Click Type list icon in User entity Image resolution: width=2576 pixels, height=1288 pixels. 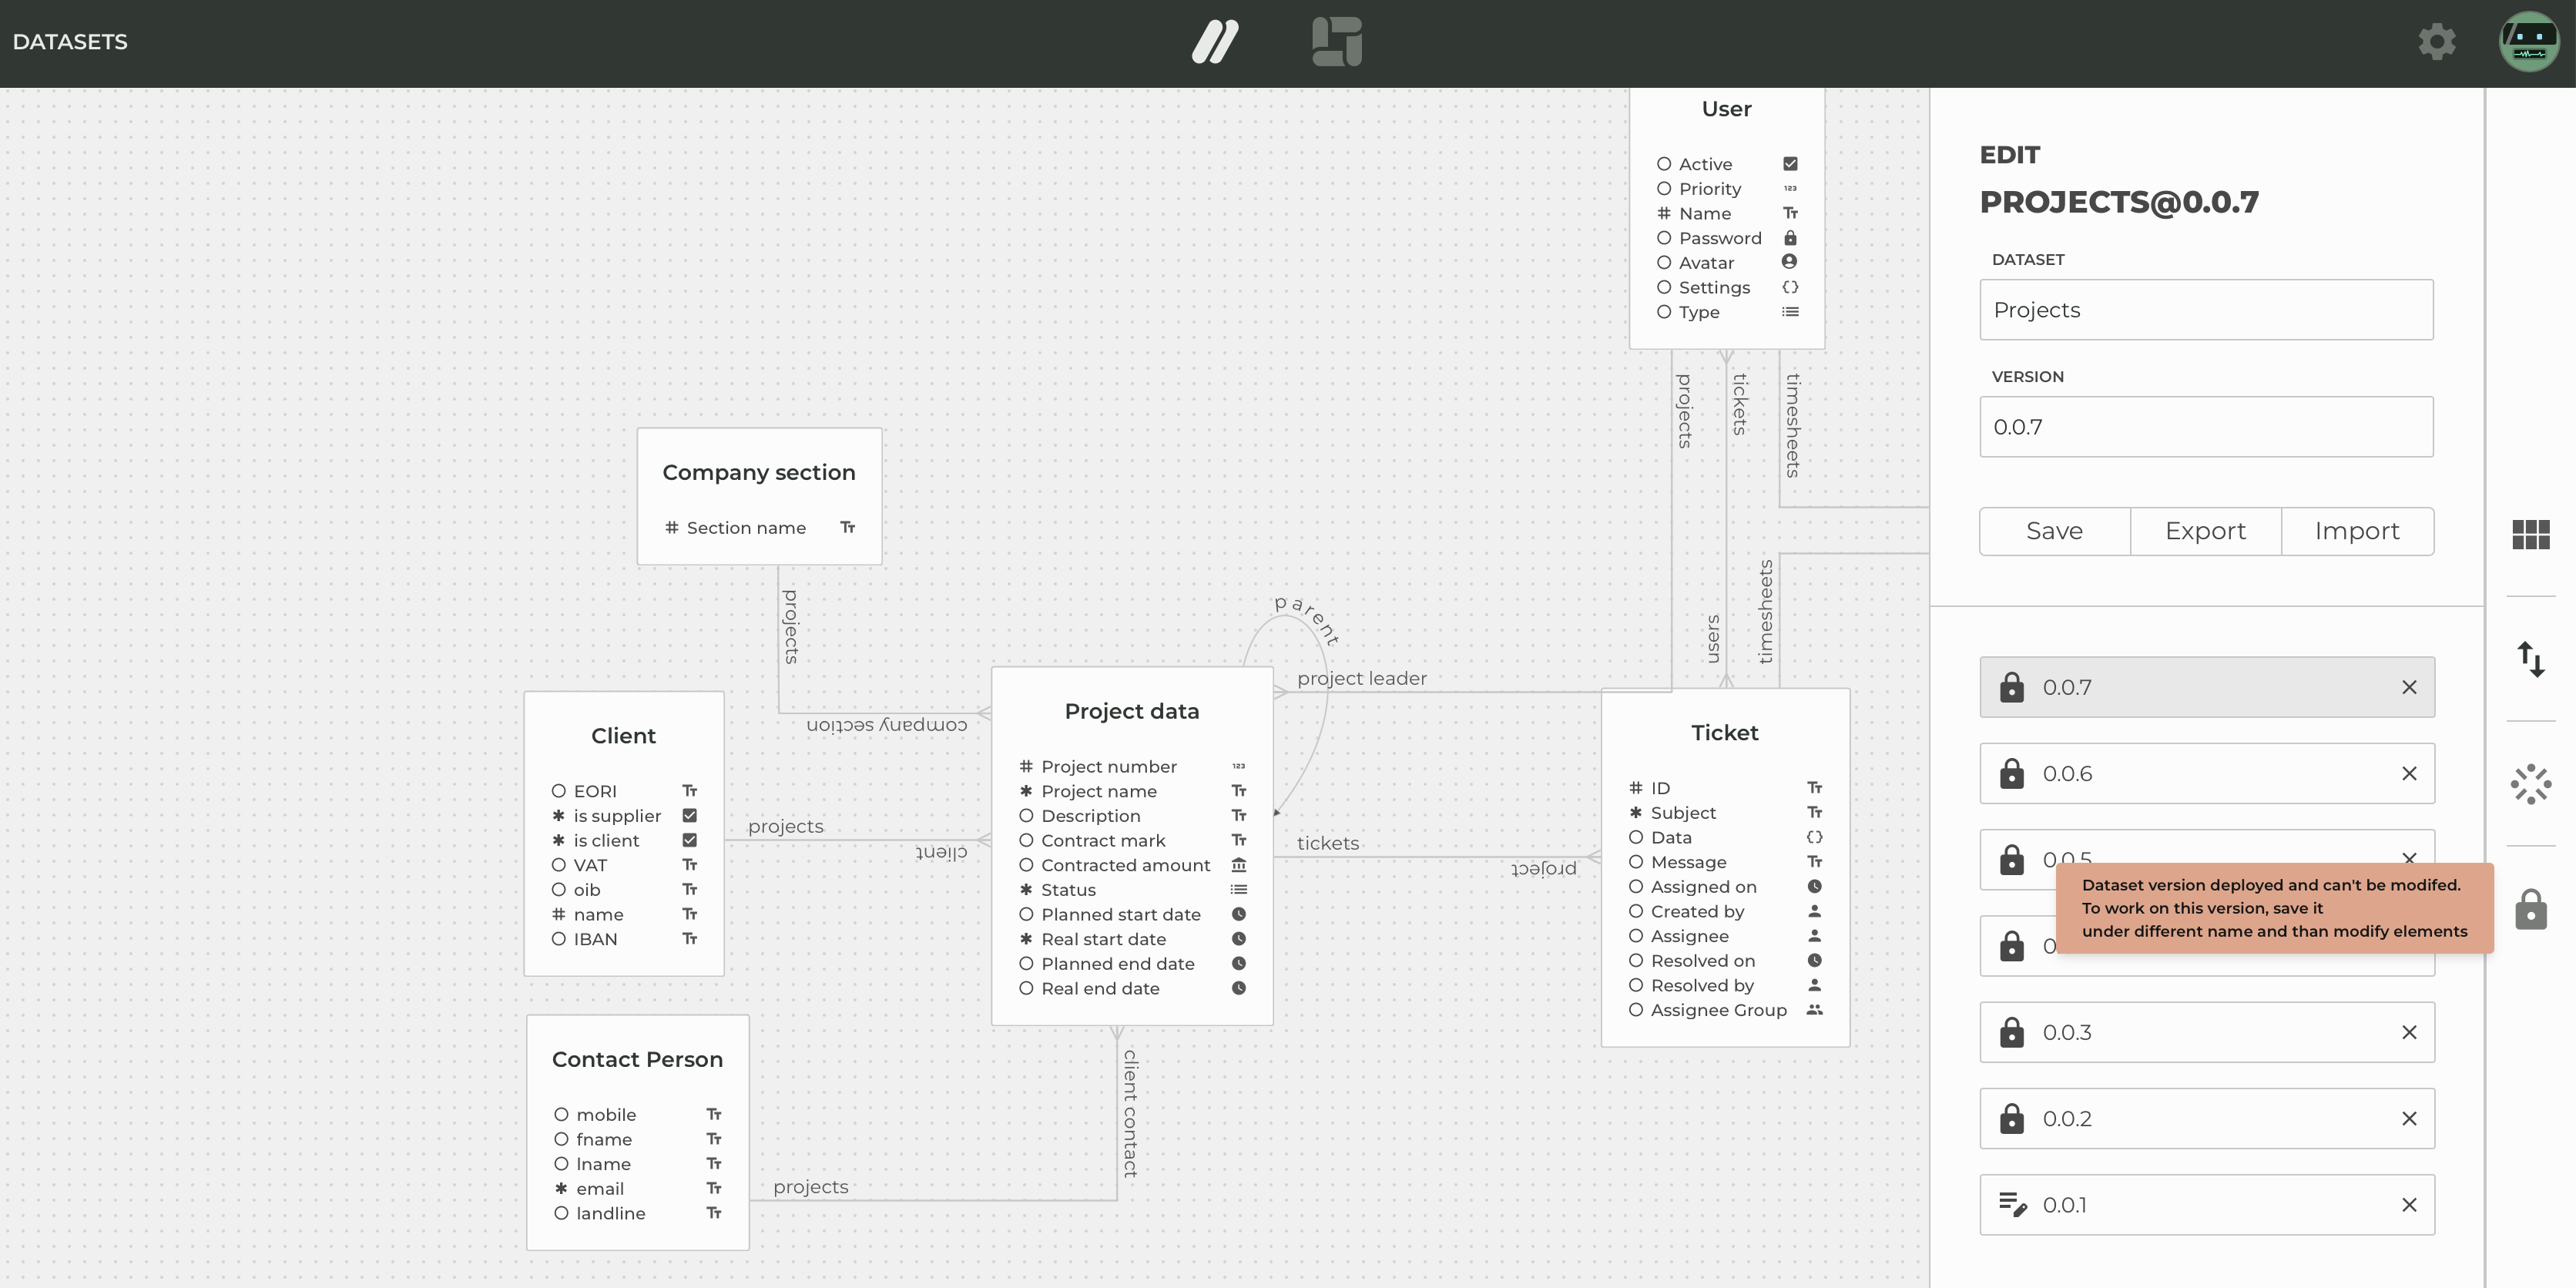point(1790,312)
